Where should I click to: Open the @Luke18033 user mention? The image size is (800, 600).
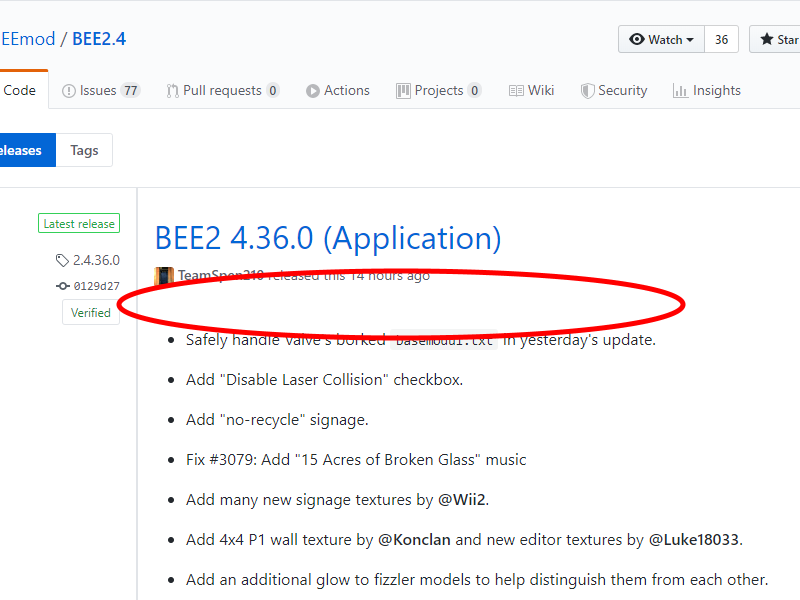[693, 539]
